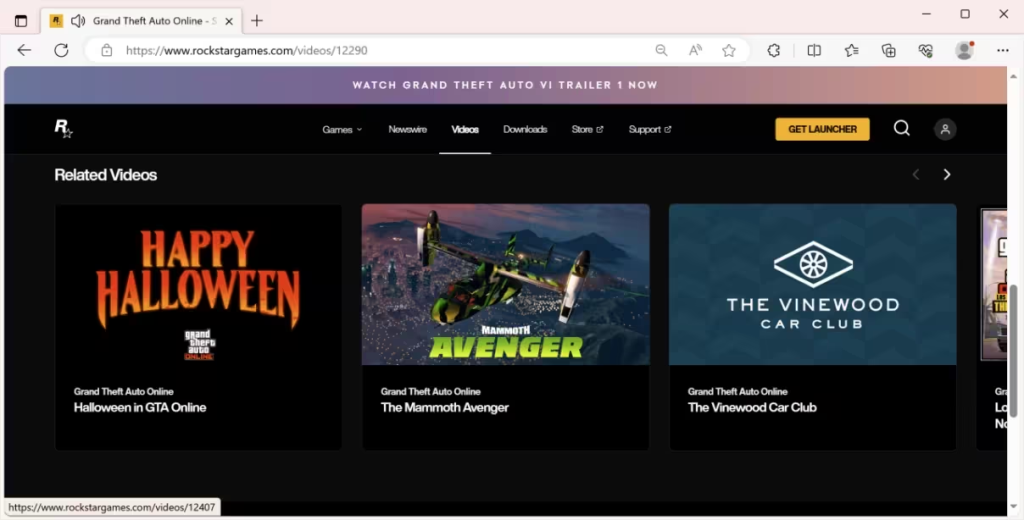Click the Related Videos heading
Viewport: 1024px width, 520px height.
tap(106, 174)
